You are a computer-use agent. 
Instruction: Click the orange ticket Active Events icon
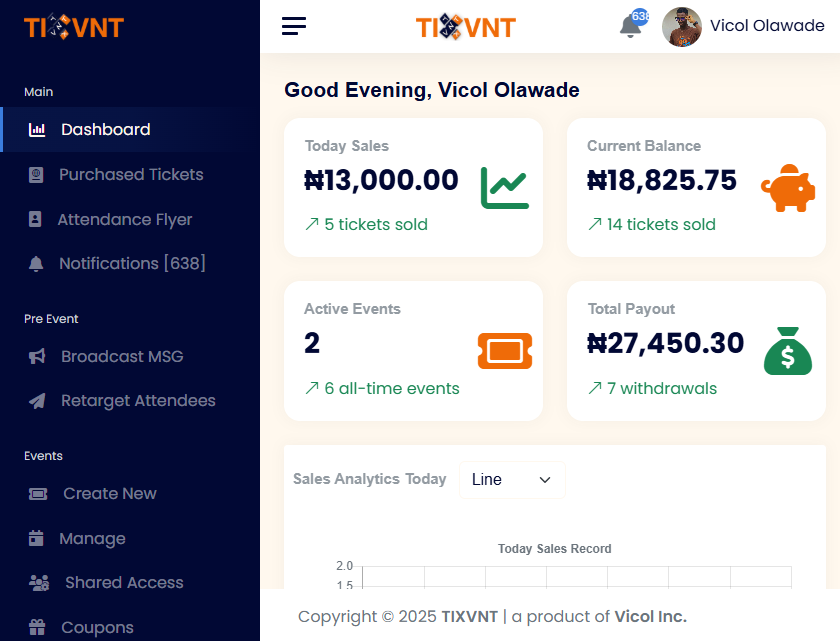click(x=505, y=350)
